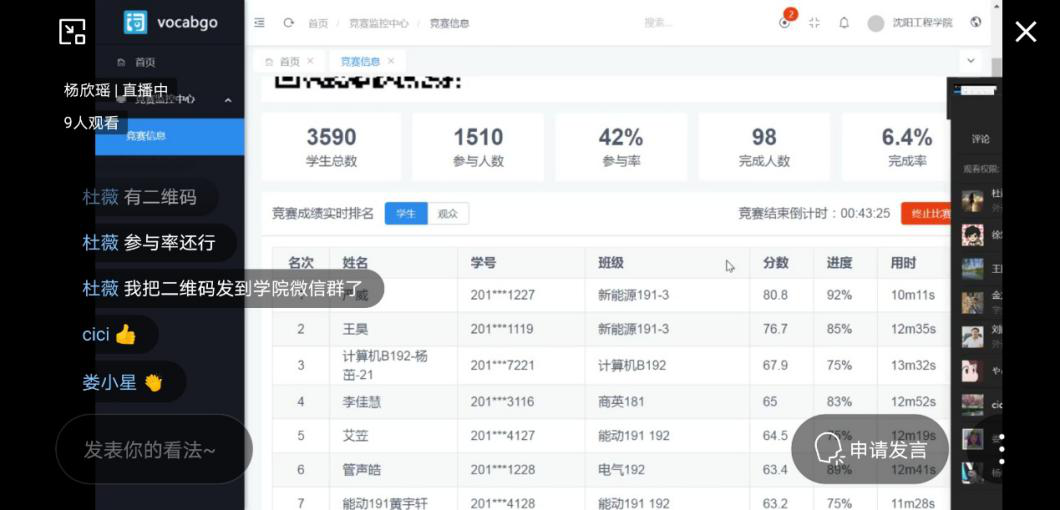This screenshot has height=510, width=1060.
Task: Switch ranking to 学生 view
Action: click(405, 213)
